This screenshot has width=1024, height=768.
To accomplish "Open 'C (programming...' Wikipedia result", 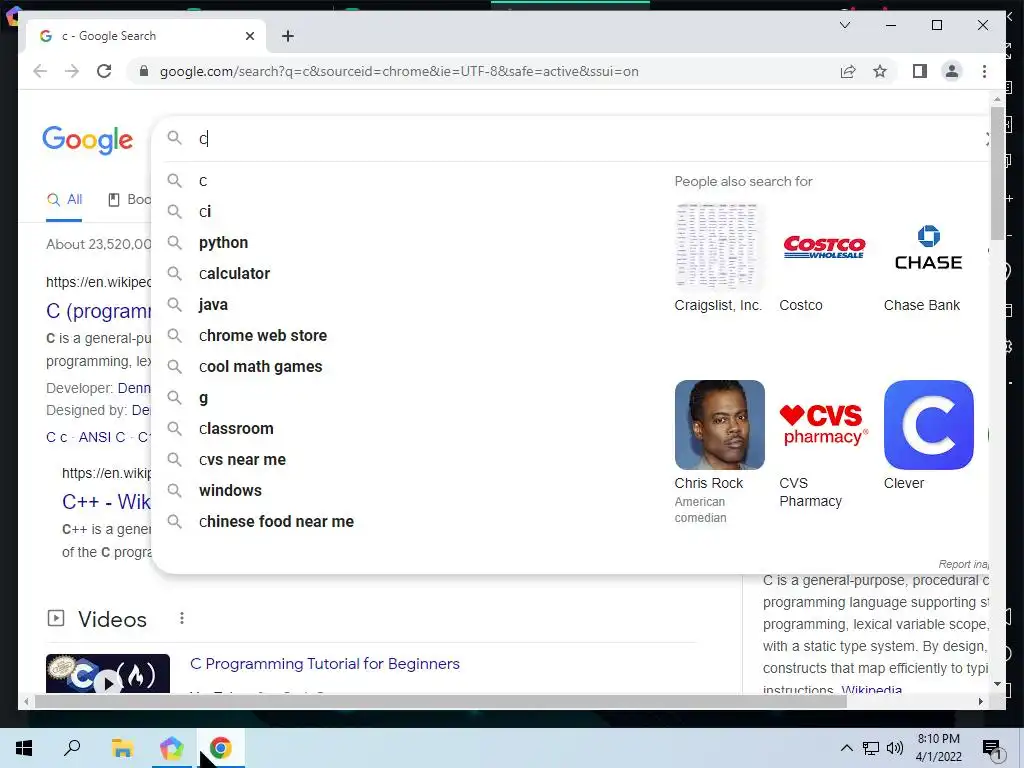I will click(99, 311).
